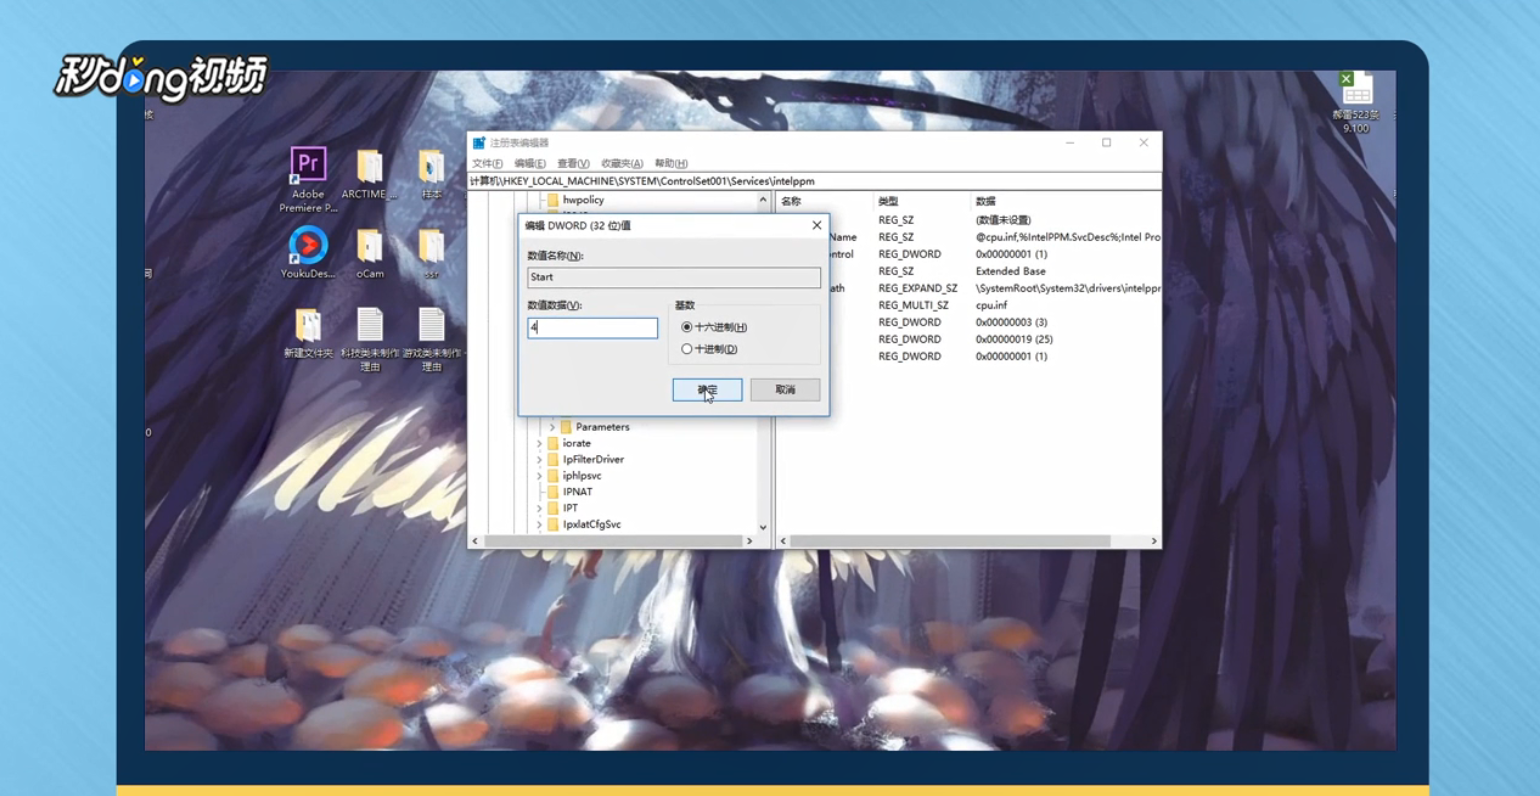The width and height of the screenshot is (1540, 796).
Task: Click values pane horizontal scroll-left arrow
Action: point(783,541)
